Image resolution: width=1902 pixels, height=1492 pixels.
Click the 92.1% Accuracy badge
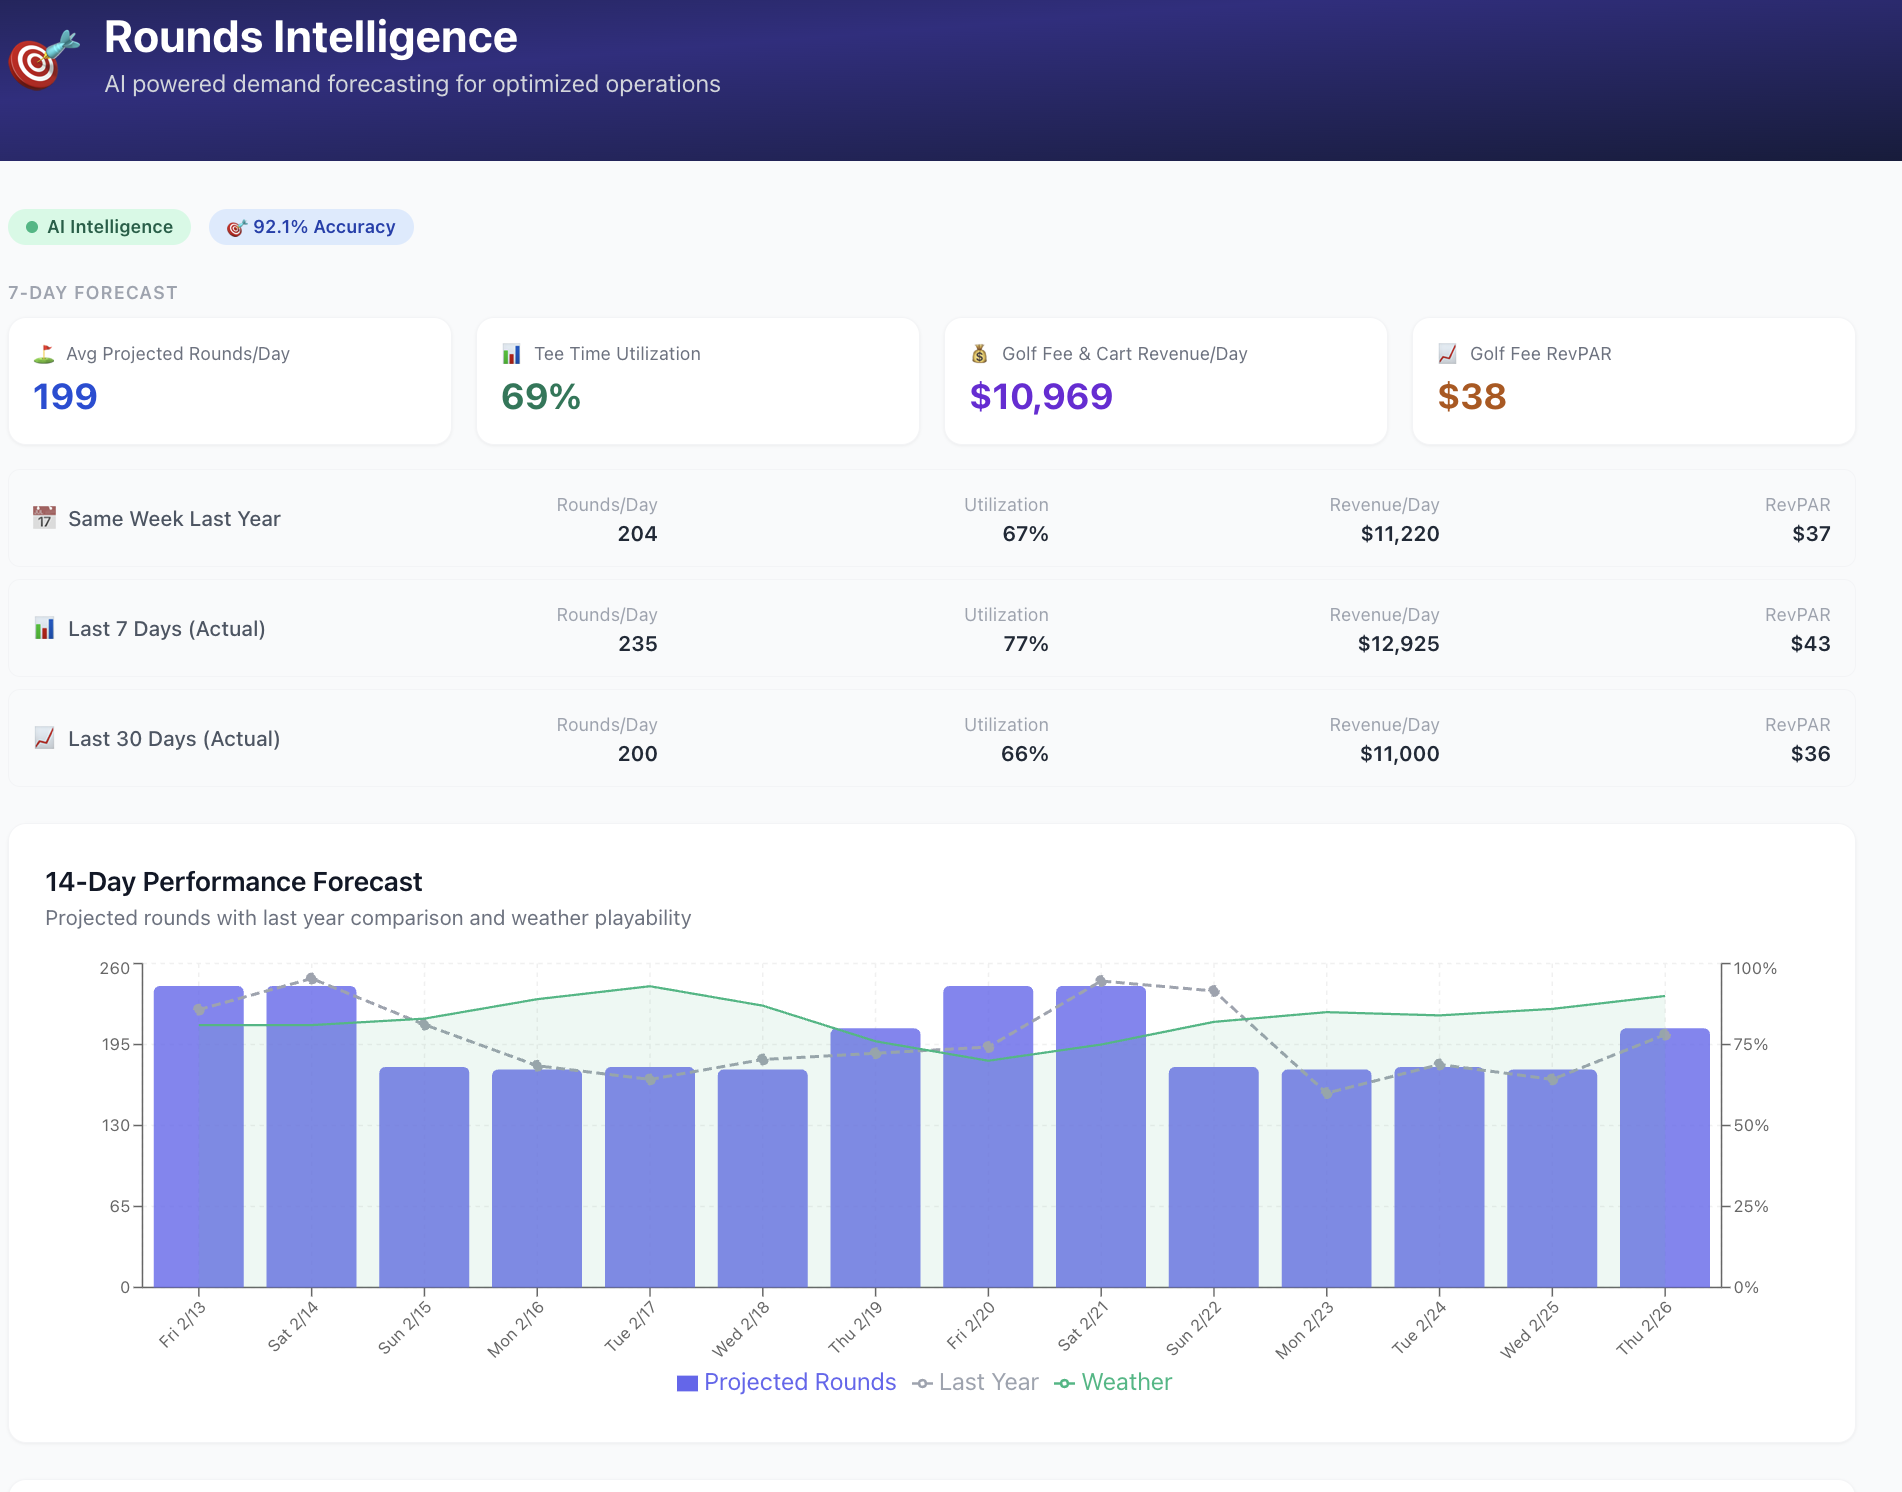tap(311, 226)
